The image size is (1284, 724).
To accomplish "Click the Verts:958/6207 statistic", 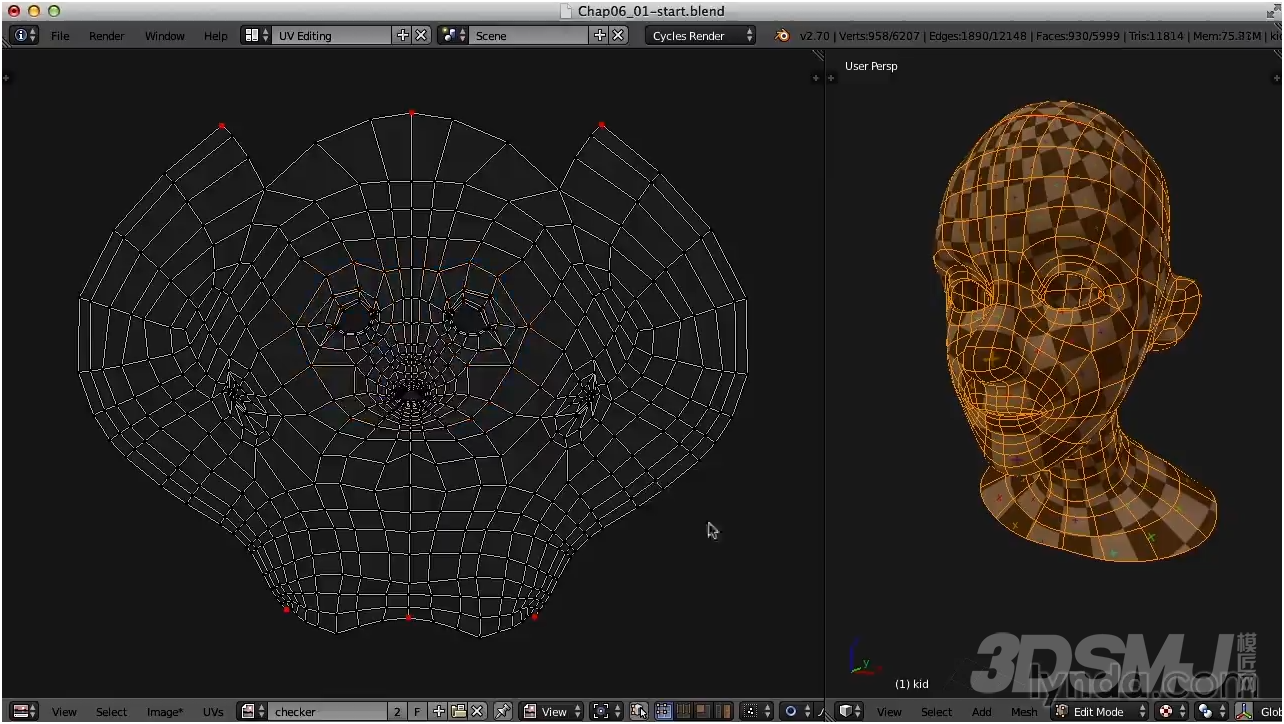I will point(880,35).
